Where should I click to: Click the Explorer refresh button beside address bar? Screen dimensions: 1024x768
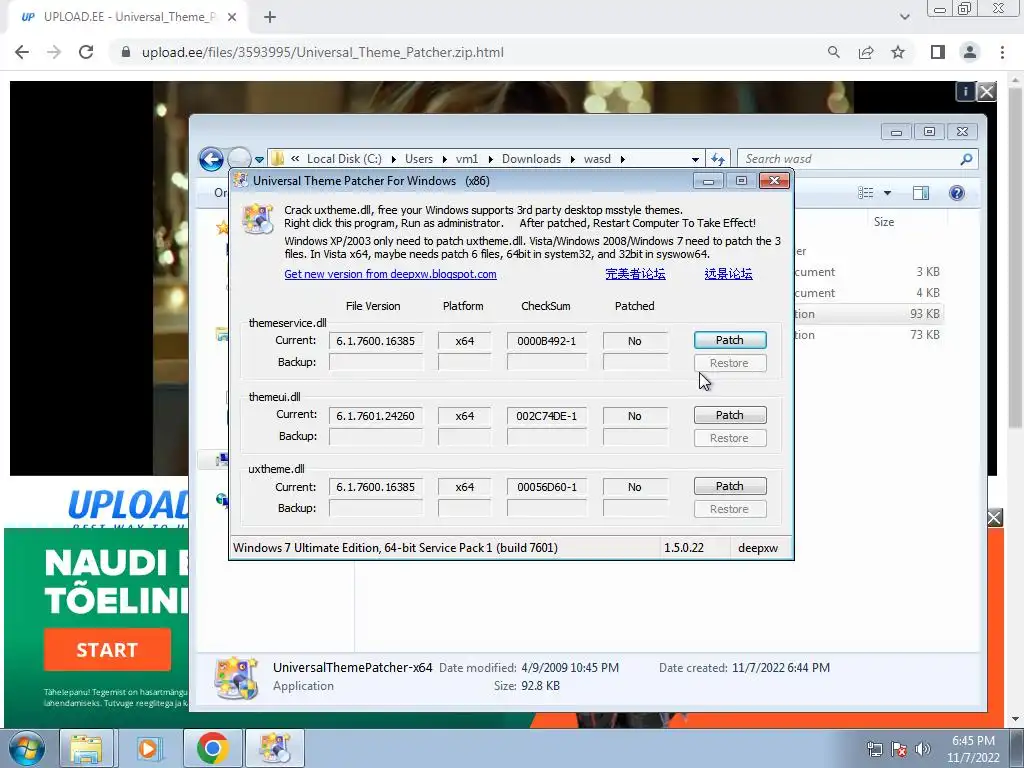click(717, 159)
